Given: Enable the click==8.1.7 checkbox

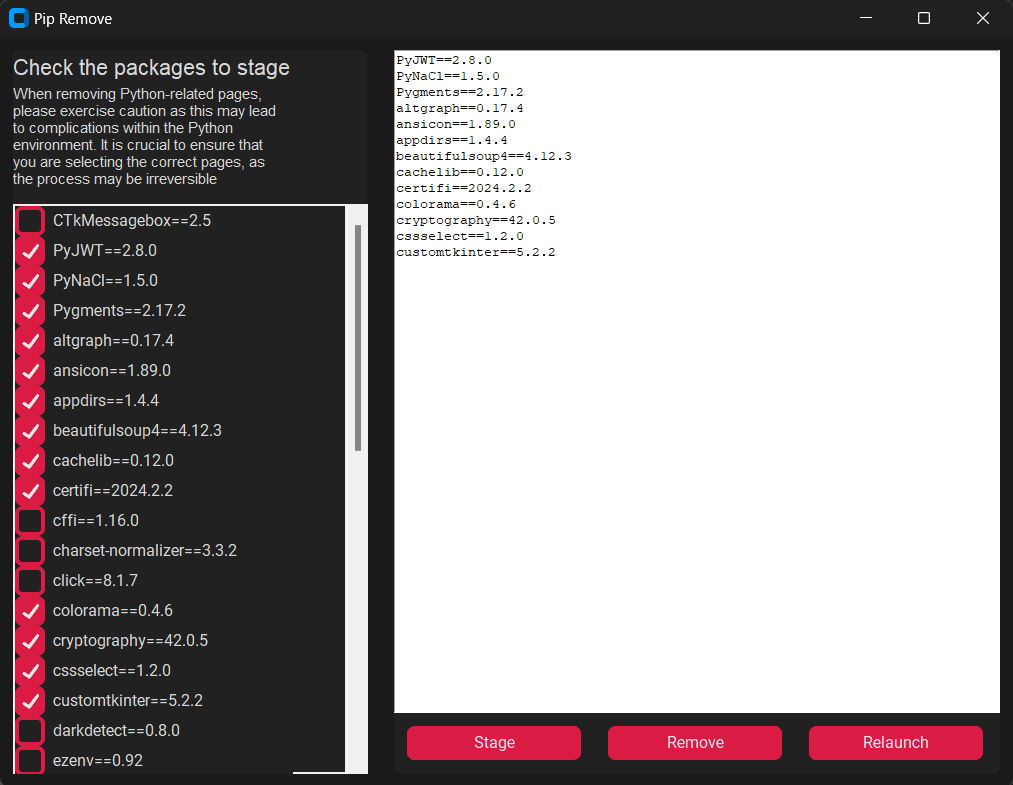Looking at the screenshot, I should (x=30, y=581).
